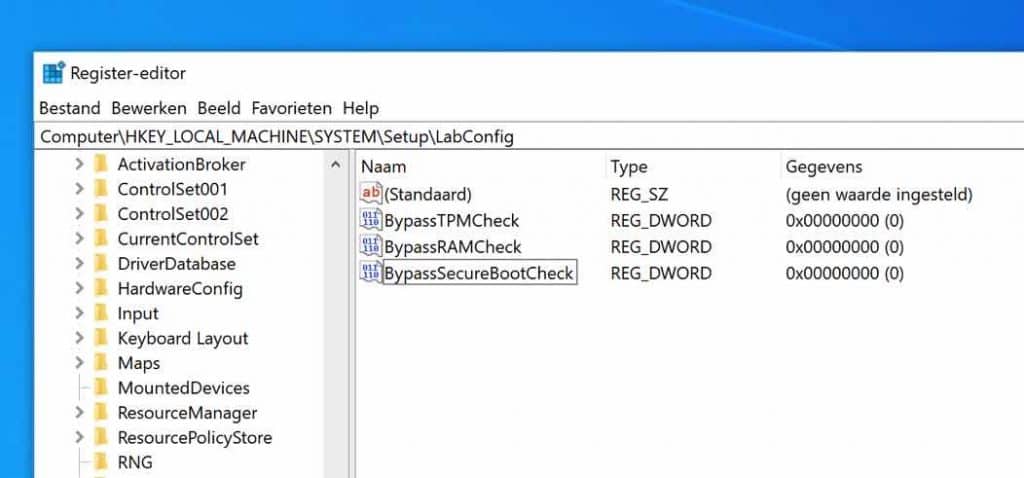
Task: Expand the CurrentControlSet key
Action: 80,239
